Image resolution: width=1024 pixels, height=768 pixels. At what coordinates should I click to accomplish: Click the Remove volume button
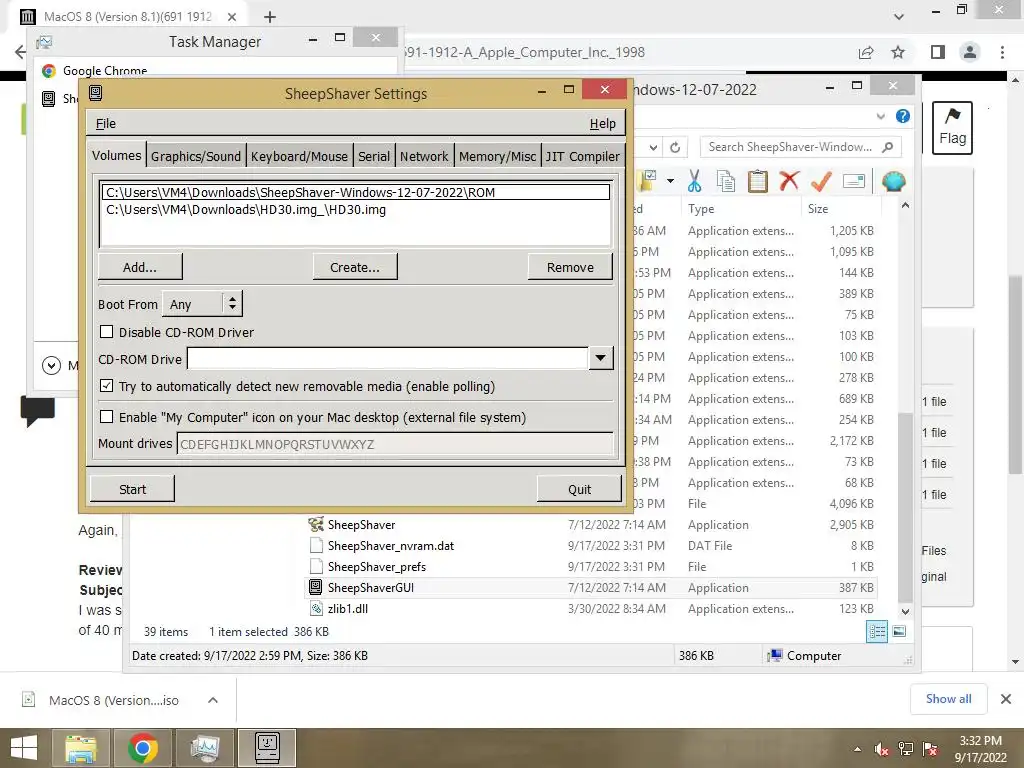570,267
